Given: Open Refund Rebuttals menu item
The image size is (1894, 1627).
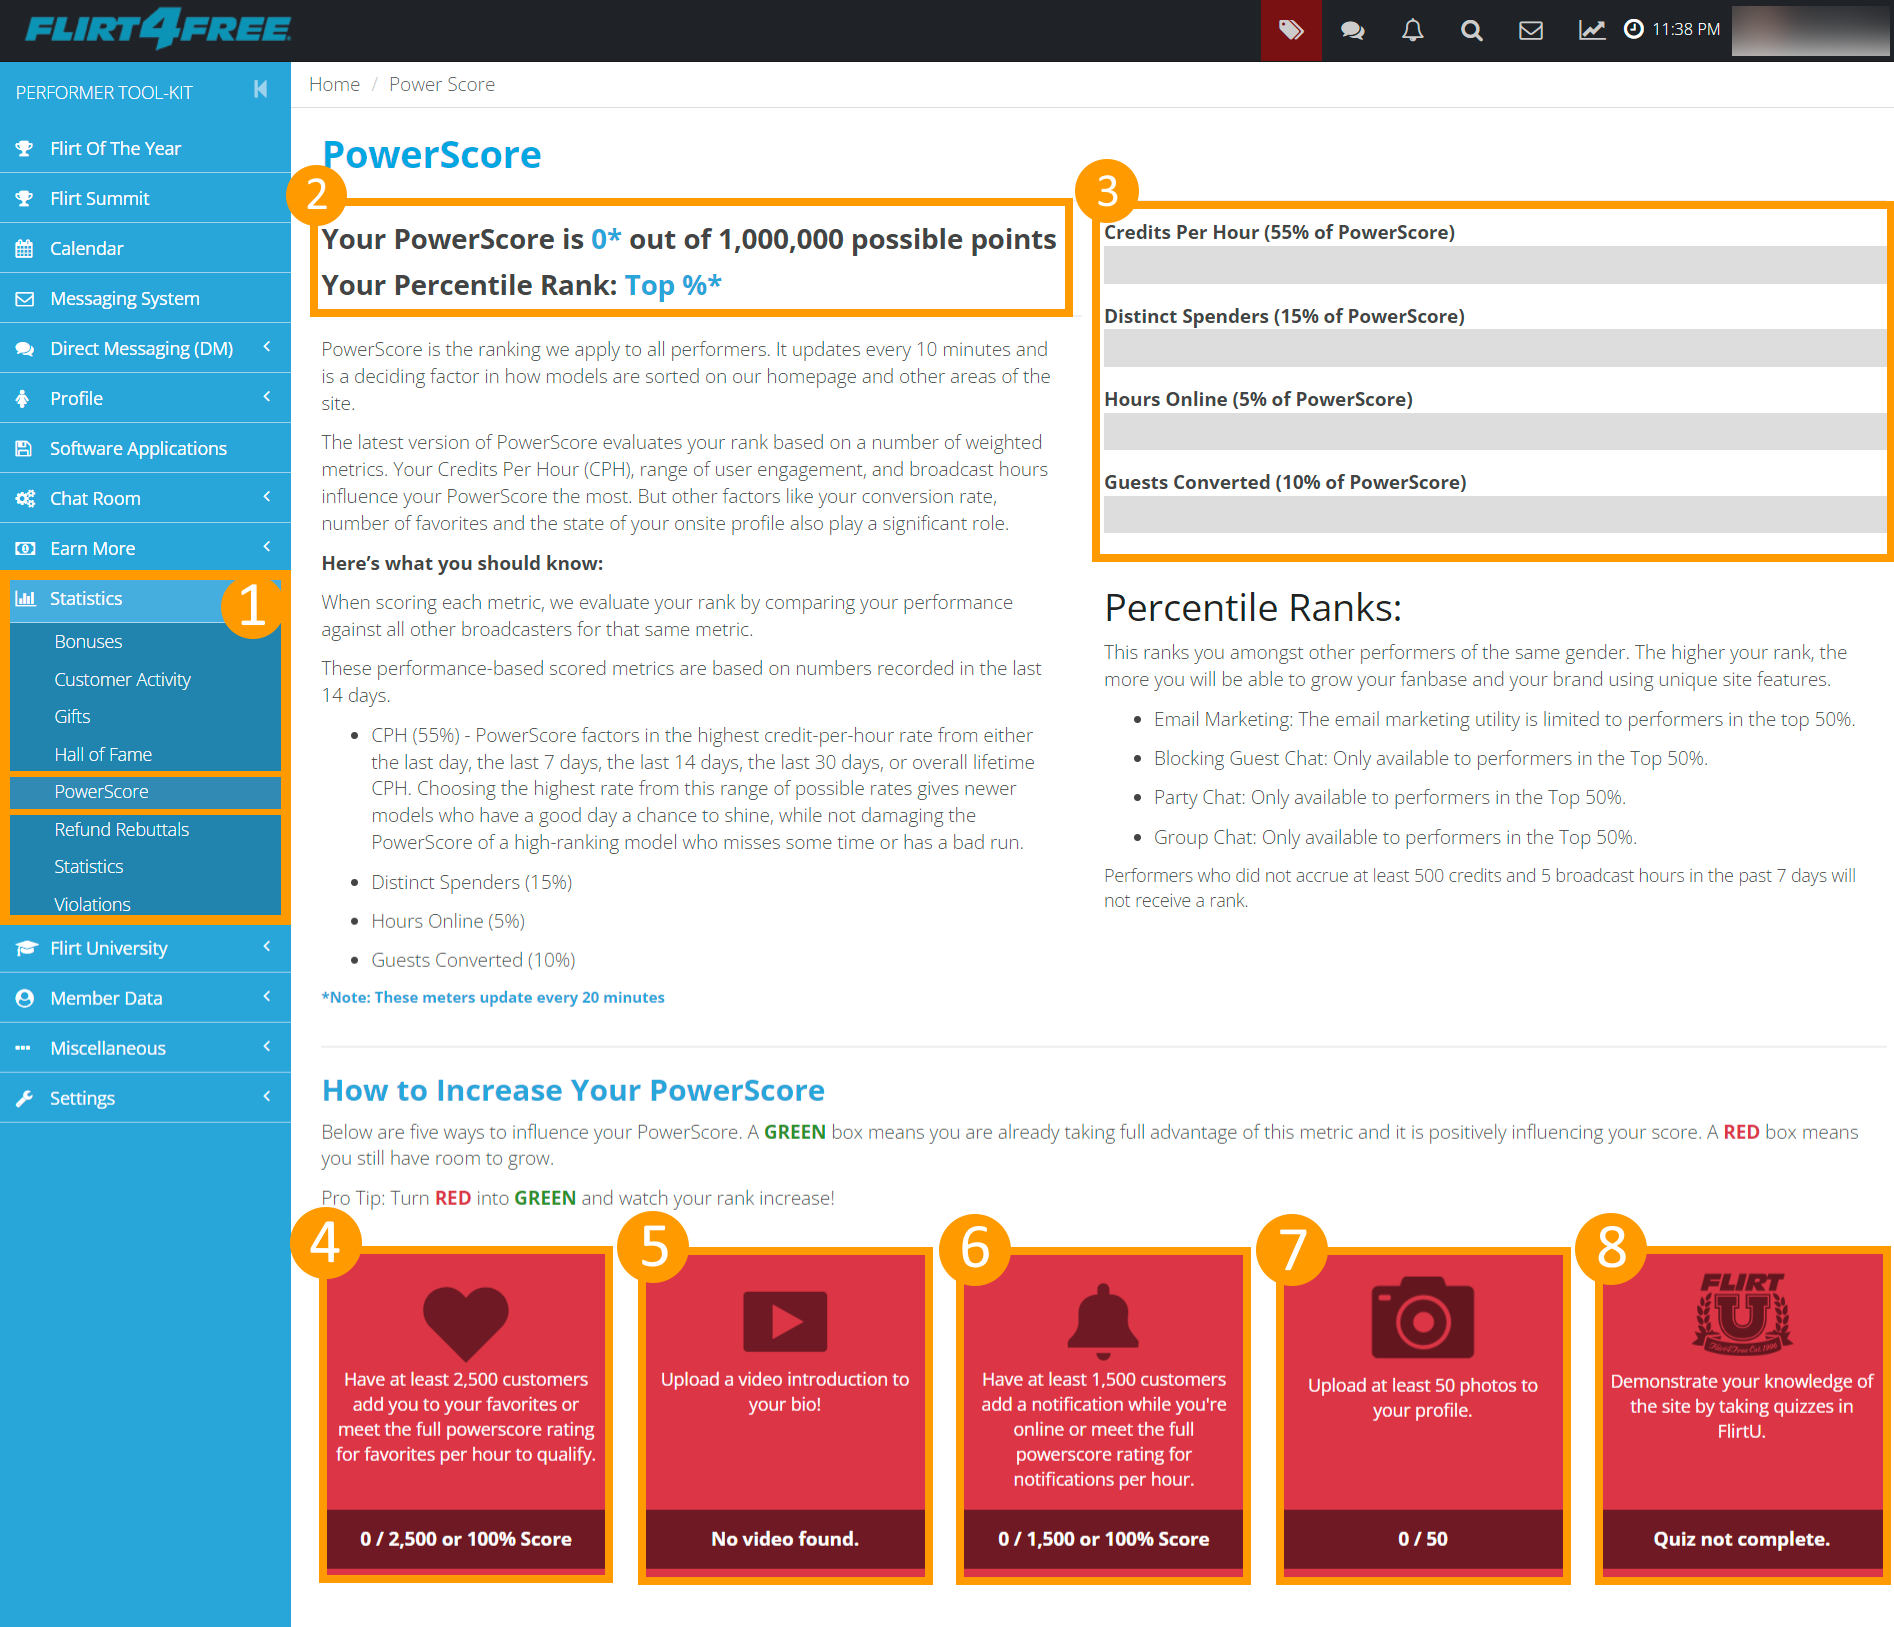Looking at the screenshot, I should (121, 829).
